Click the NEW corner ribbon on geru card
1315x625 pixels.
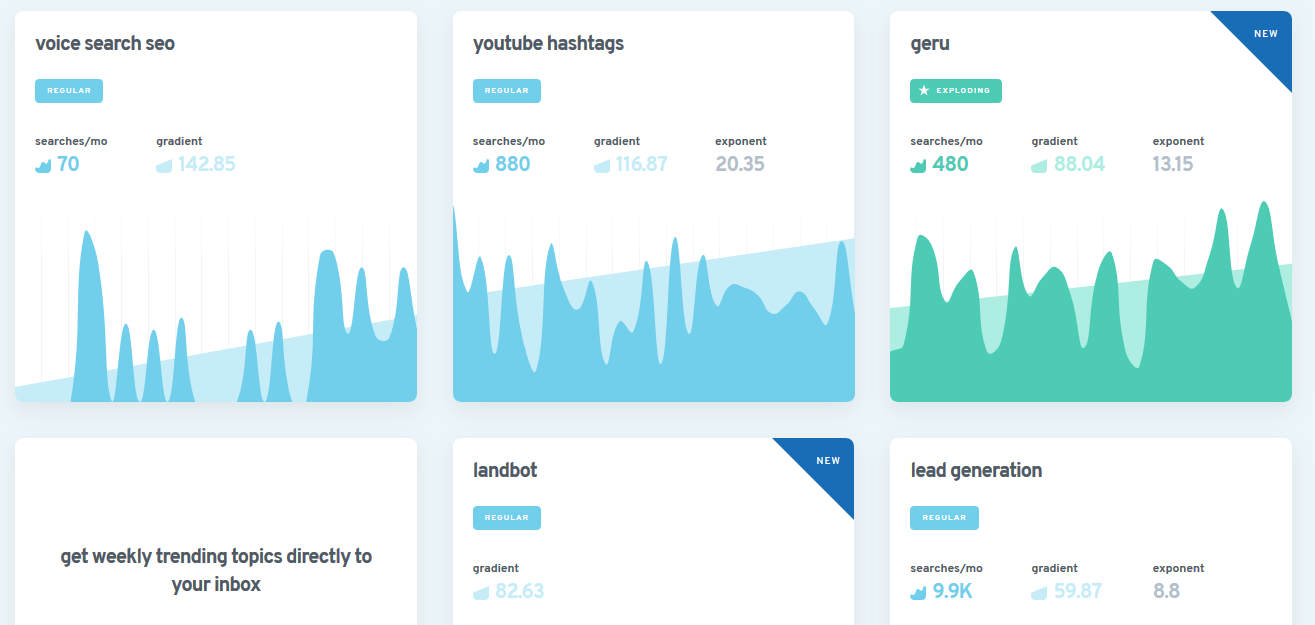(1264, 35)
